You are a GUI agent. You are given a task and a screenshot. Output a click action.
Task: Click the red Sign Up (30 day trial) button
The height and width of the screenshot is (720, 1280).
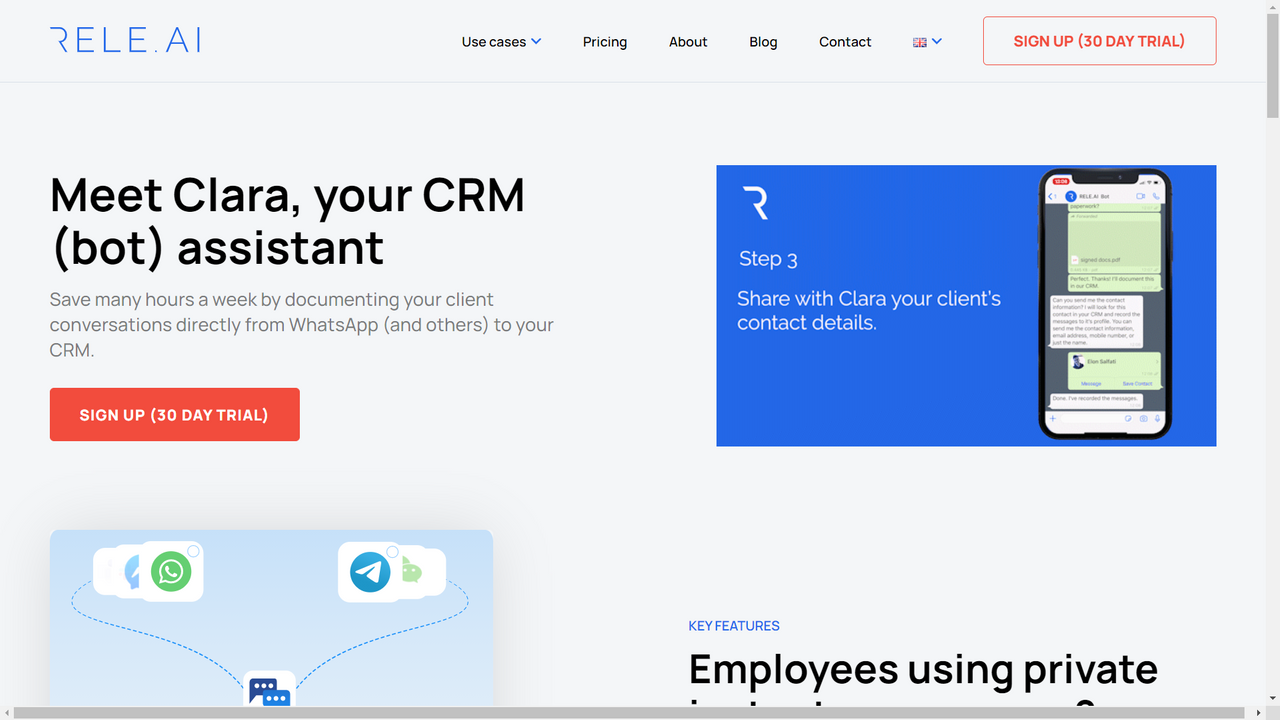coord(175,414)
